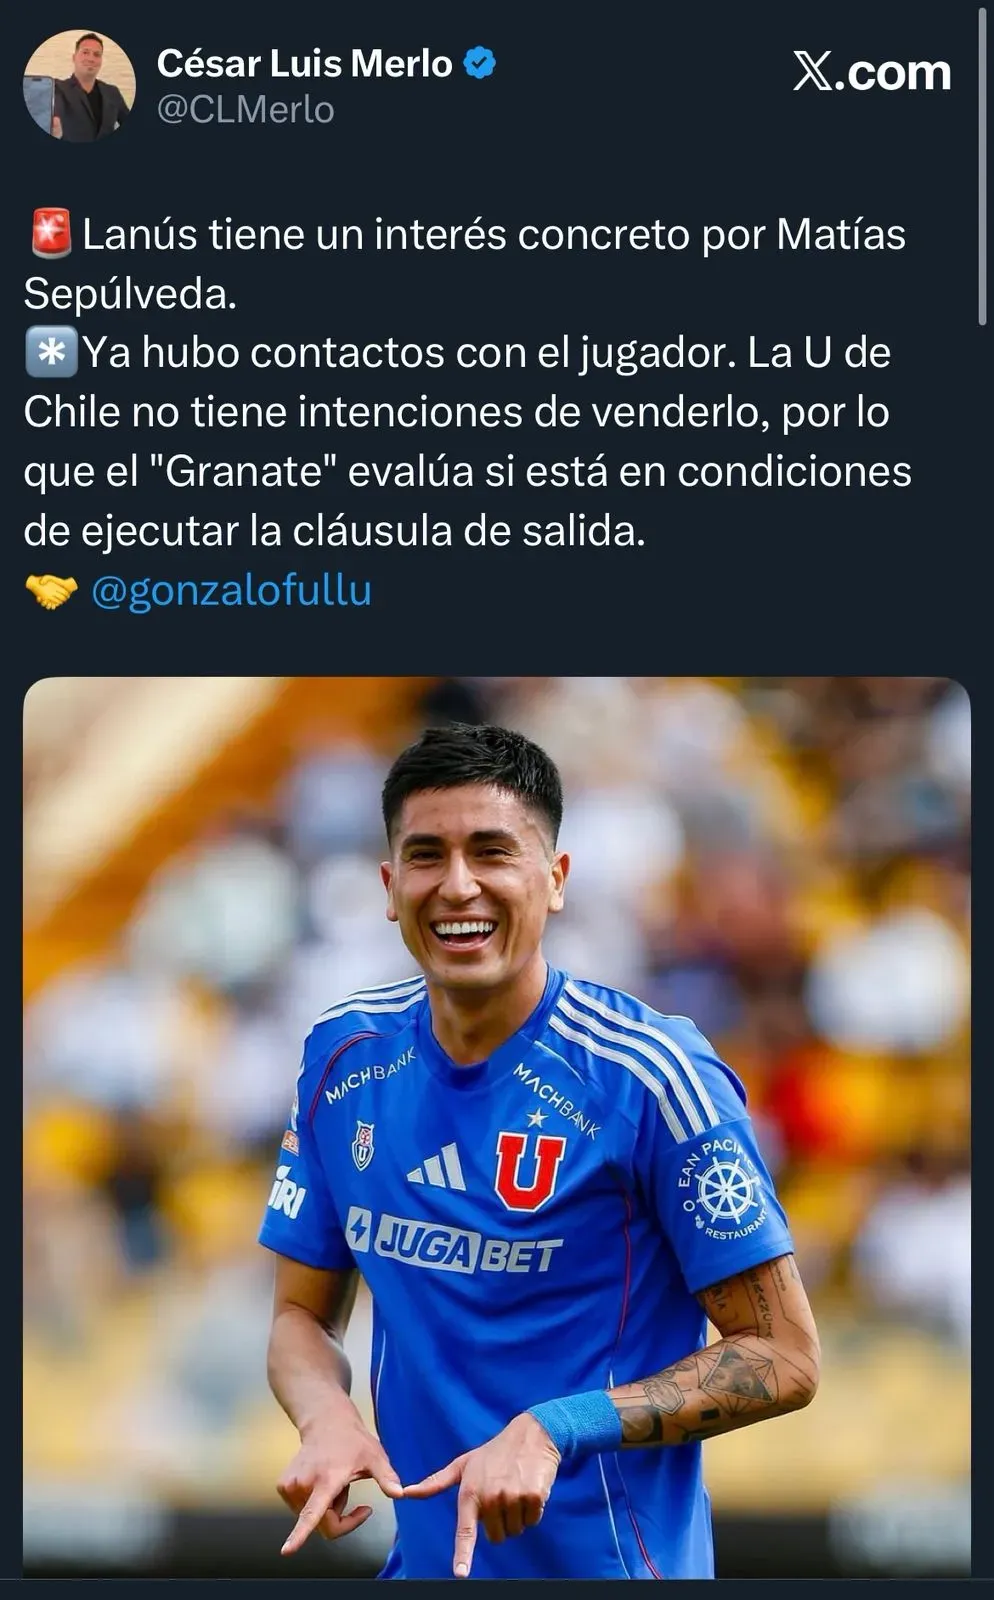The width and height of the screenshot is (994, 1600).
Task: Open César Luis Merlo's profile avatar
Action: pos(79,85)
